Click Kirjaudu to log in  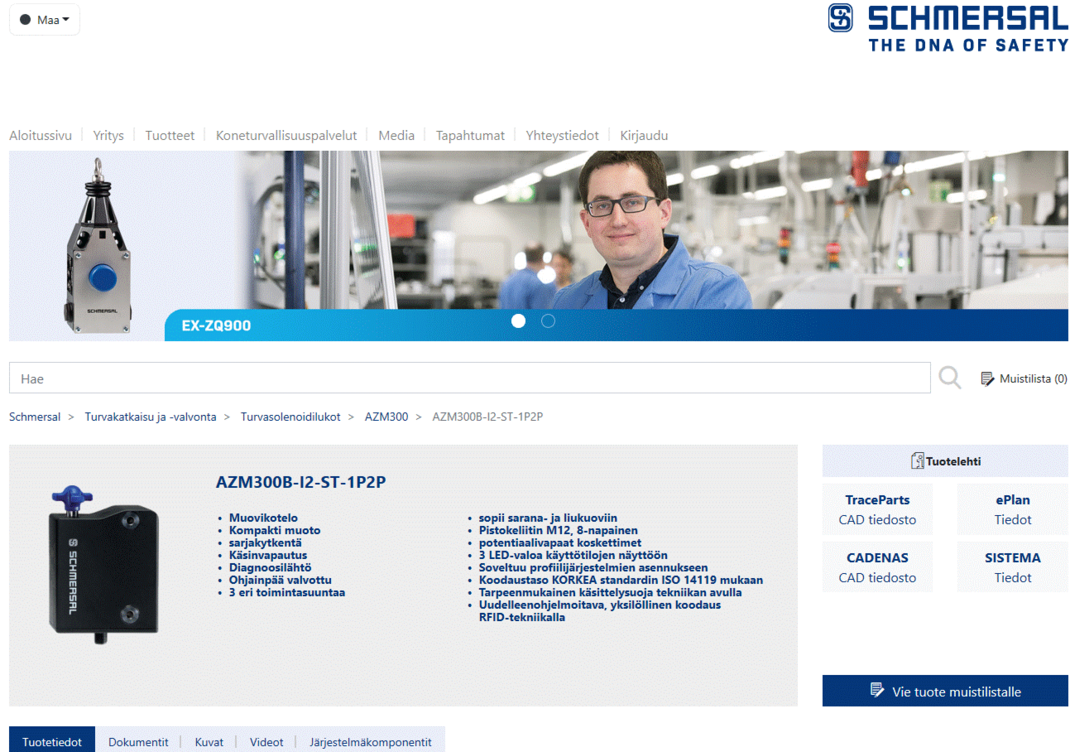click(x=644, y=135)
